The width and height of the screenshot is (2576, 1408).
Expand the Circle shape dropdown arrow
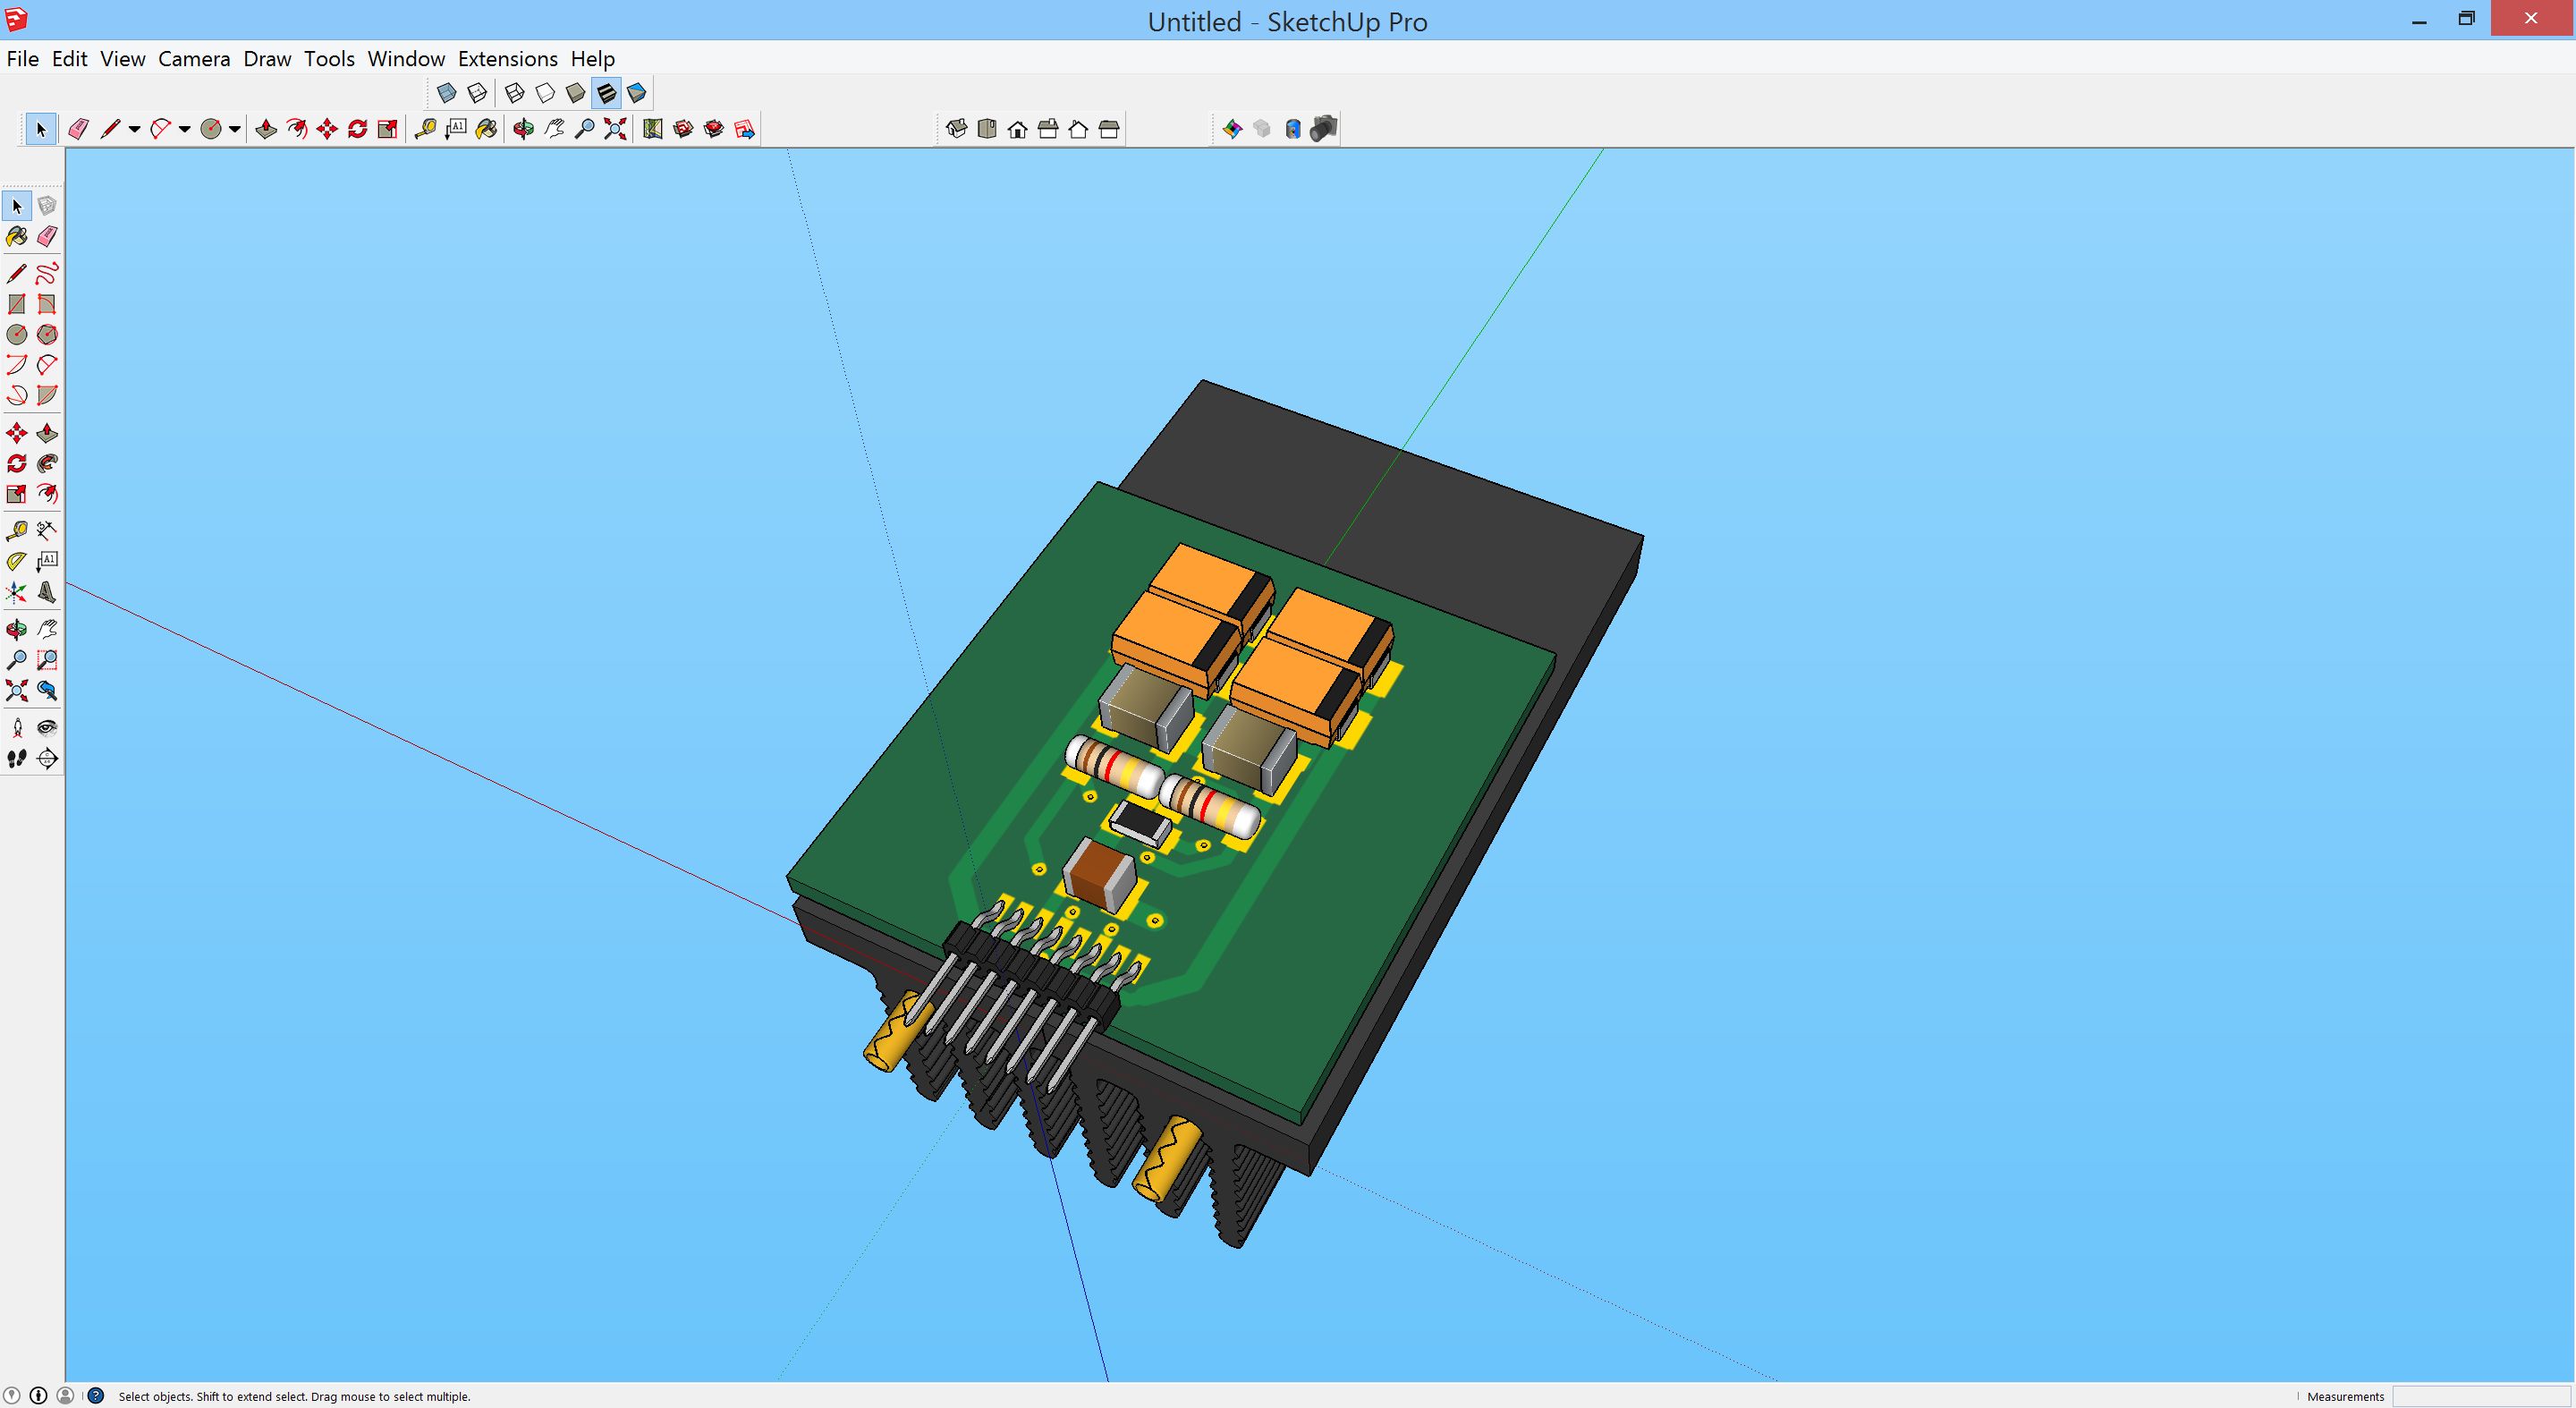coord(235,129)
